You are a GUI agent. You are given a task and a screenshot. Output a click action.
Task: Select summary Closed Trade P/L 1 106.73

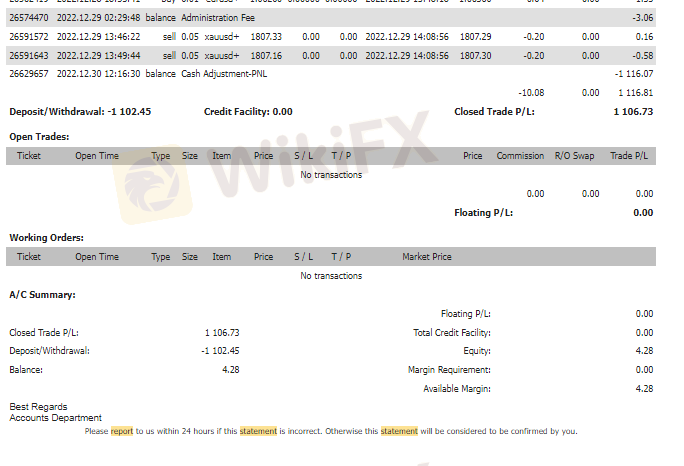click(222, 332)
